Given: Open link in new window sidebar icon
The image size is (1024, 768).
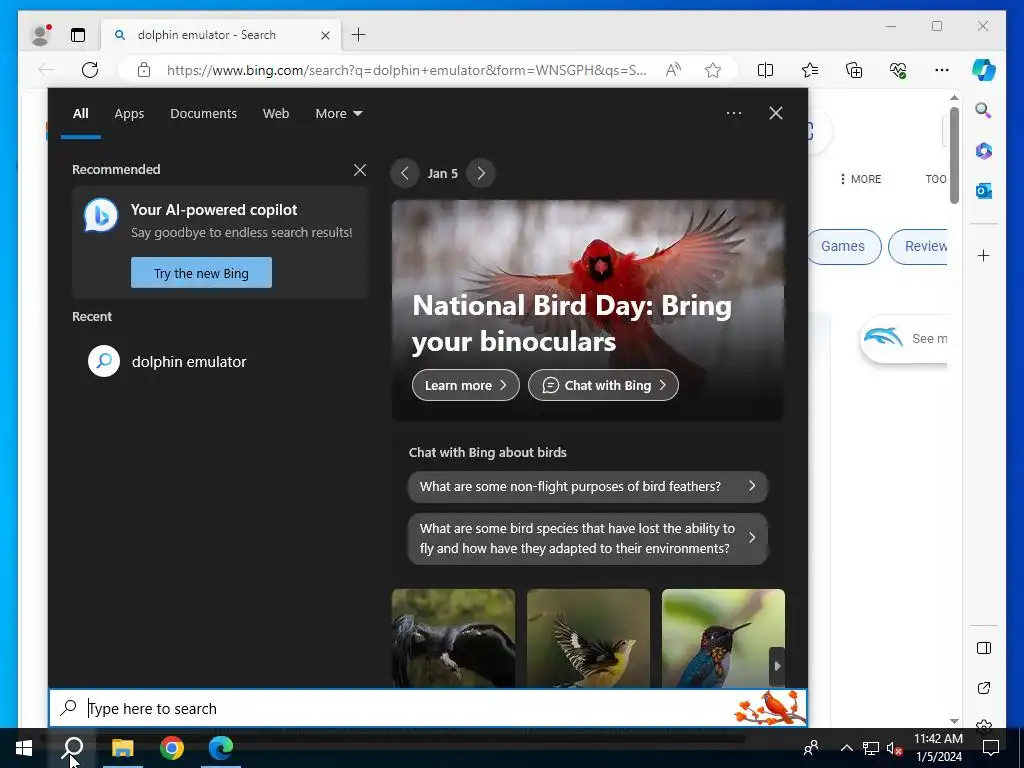Looking at the screenshot, I should (x=984, y=688).
